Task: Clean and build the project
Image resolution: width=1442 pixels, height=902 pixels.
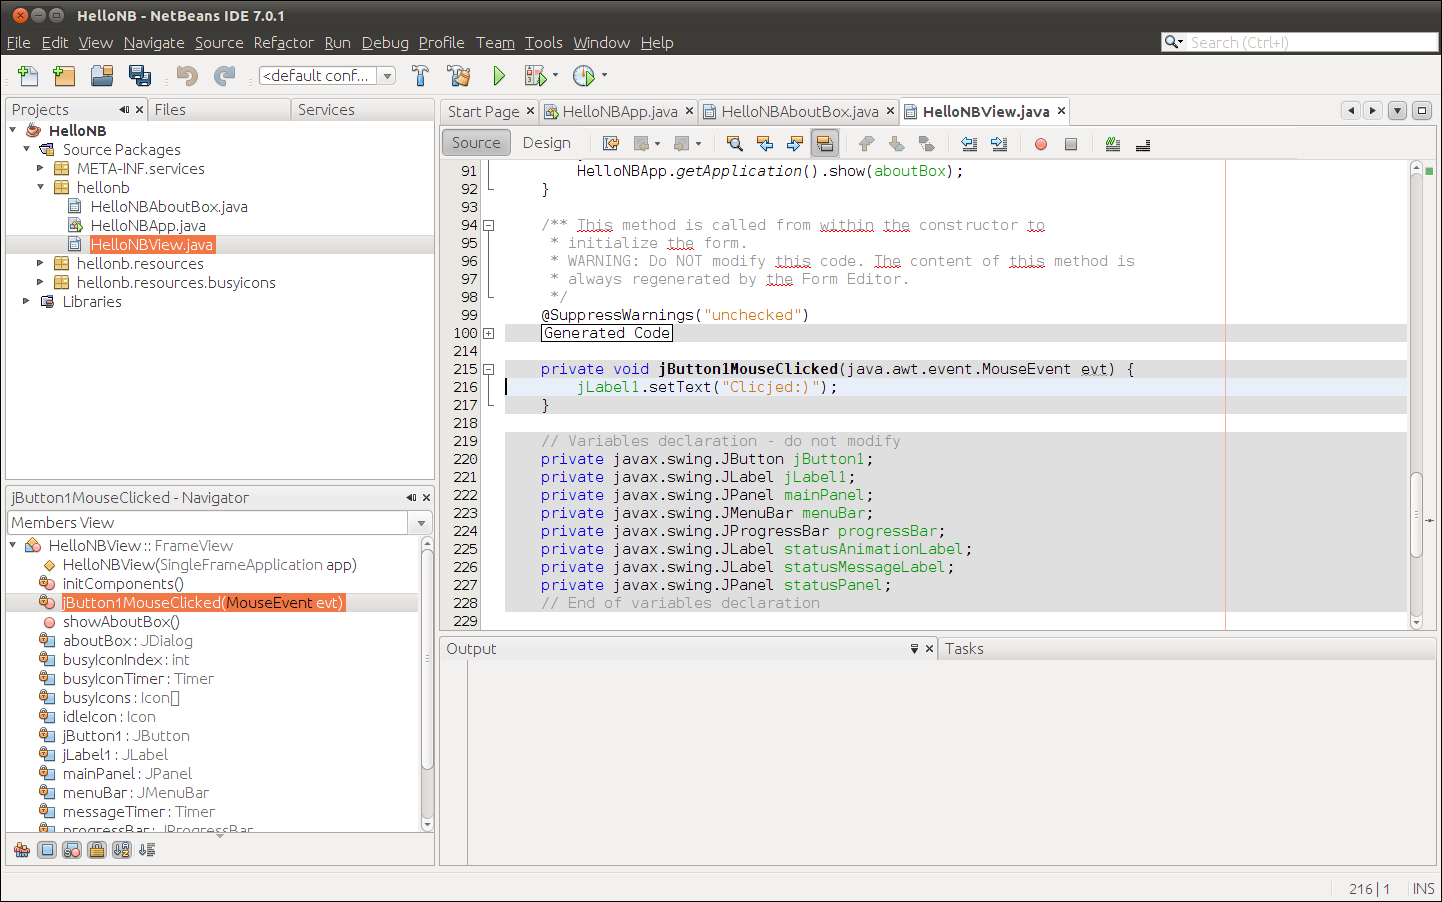Action: click(x=459, y=75)
